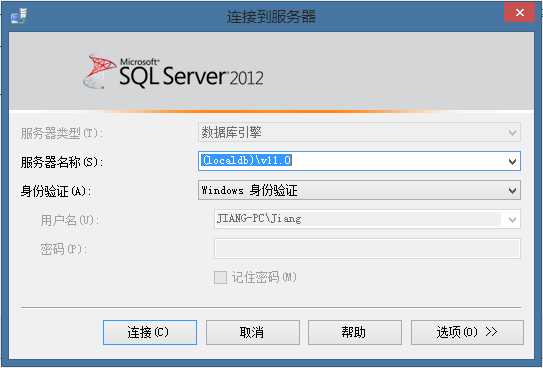543x368 pixels.
Task: Click the 密码 password input field
Action: [367, 249]
